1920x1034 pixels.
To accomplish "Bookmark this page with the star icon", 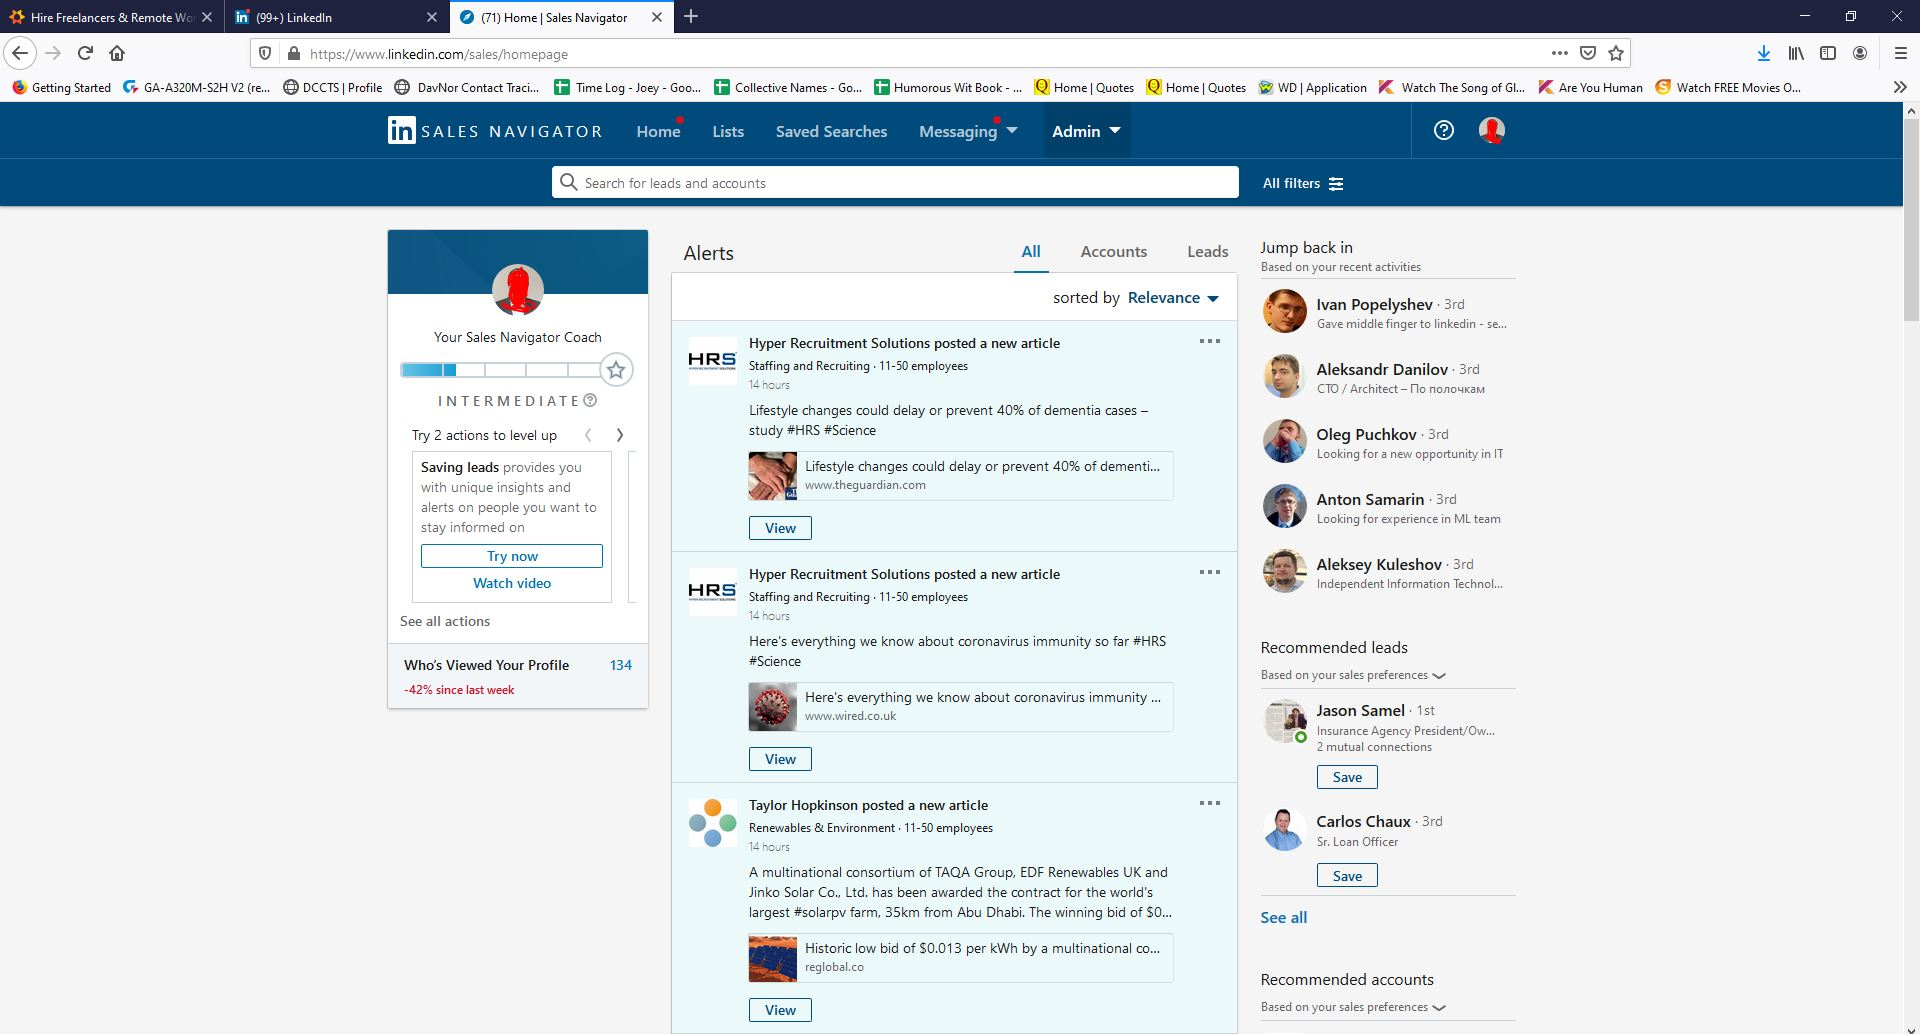I will [1616, 53].
